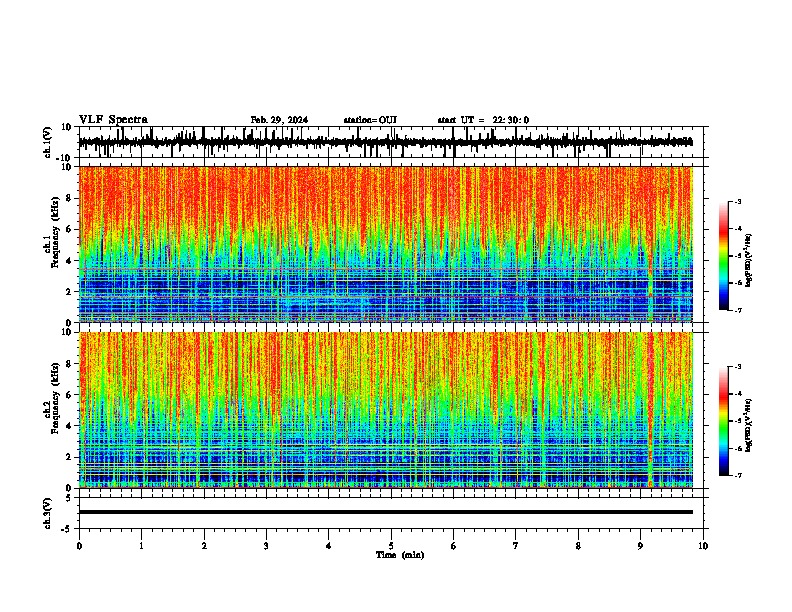The height and width of the screenshot is (612, 792).
Task: Select the date text "Feb. 29, 2024"
Action: click(279, 120)
